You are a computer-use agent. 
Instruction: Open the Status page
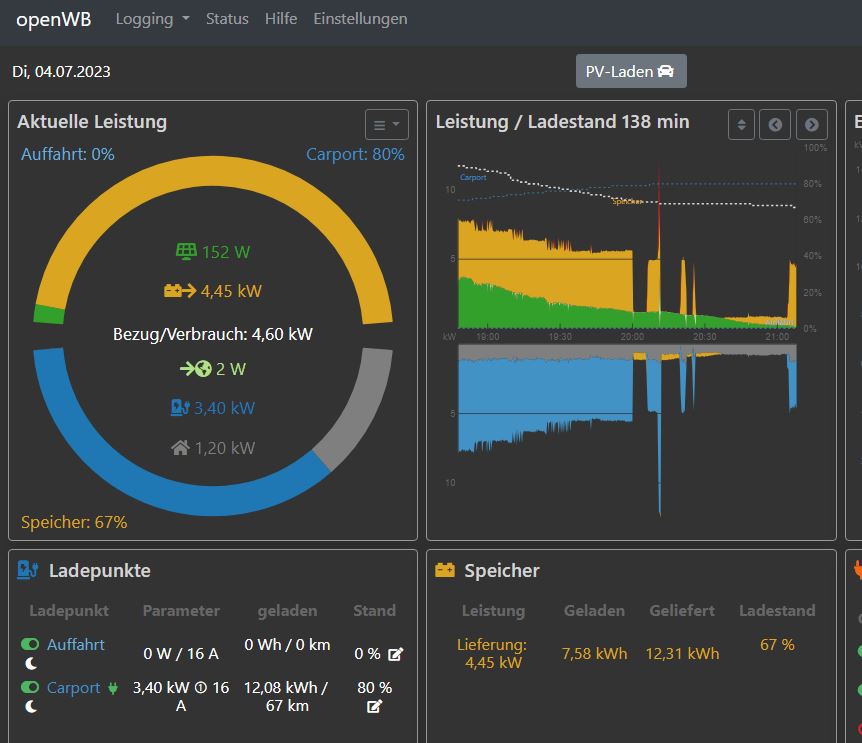(227, 19)
